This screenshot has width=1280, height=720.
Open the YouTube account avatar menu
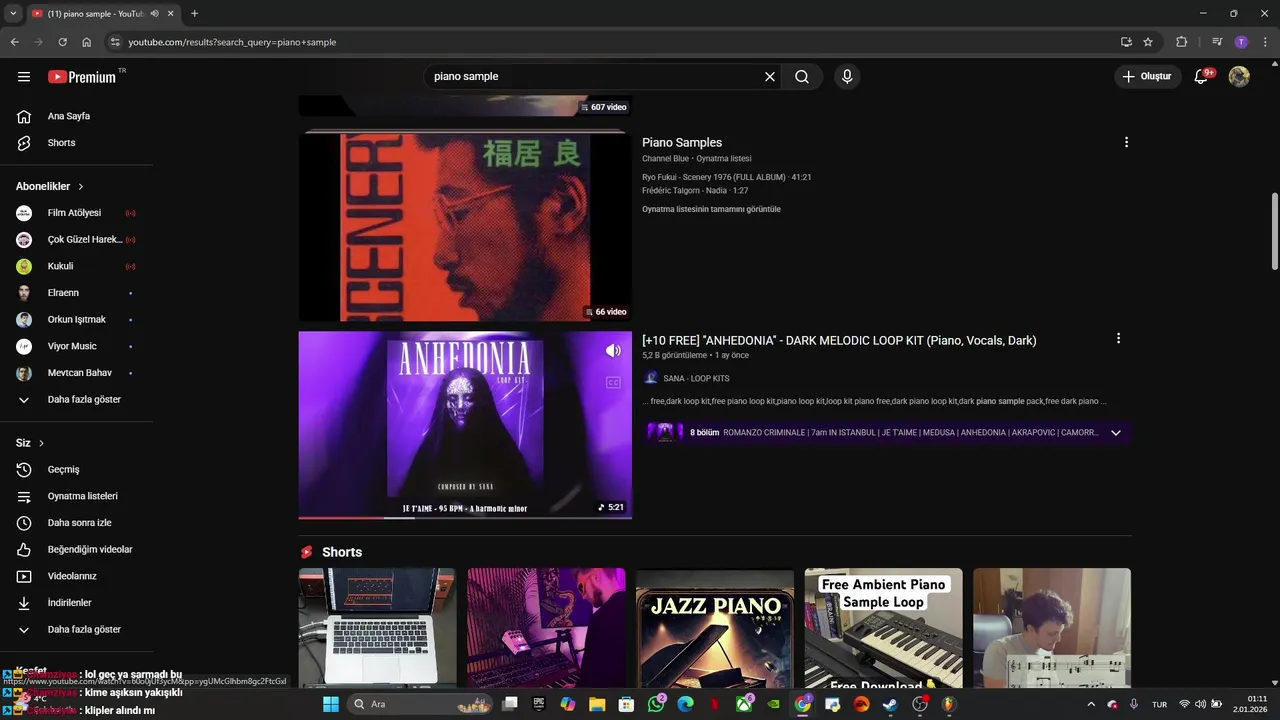1239,77
